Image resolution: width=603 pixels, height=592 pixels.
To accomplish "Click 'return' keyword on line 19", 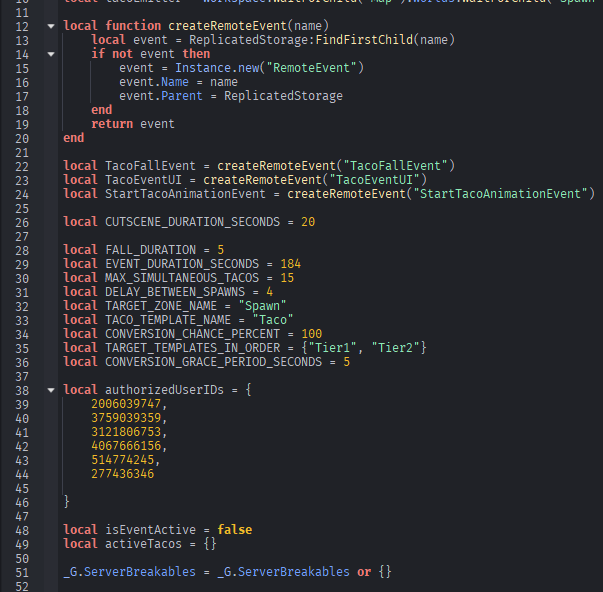I will 112,124.
